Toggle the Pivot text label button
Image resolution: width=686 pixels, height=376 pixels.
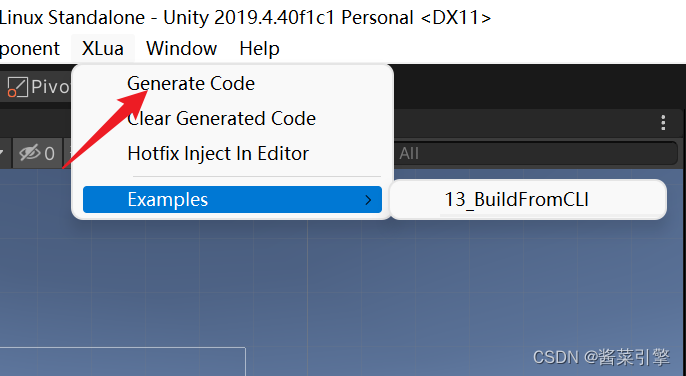click(50, 87)
